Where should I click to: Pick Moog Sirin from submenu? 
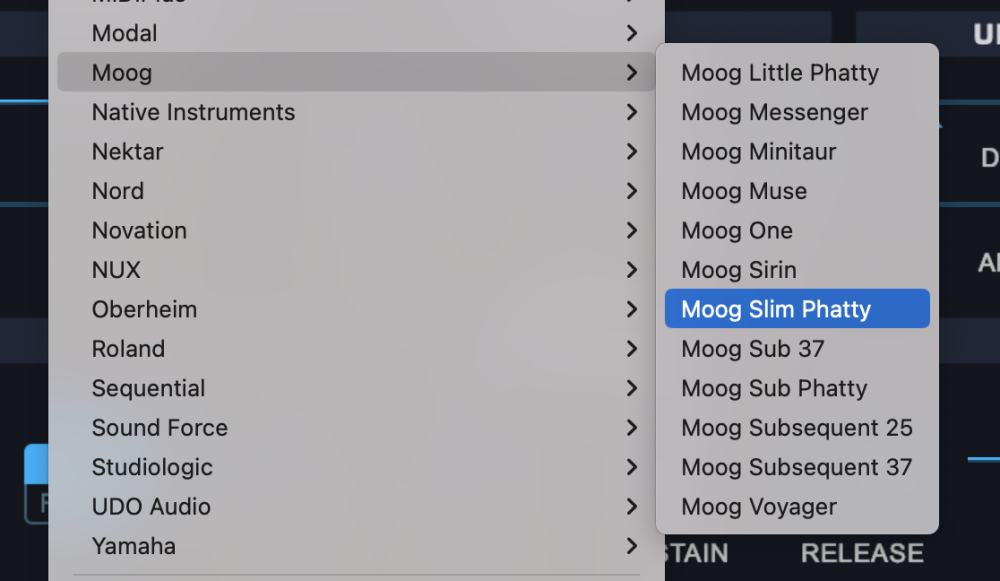(738, 270)
